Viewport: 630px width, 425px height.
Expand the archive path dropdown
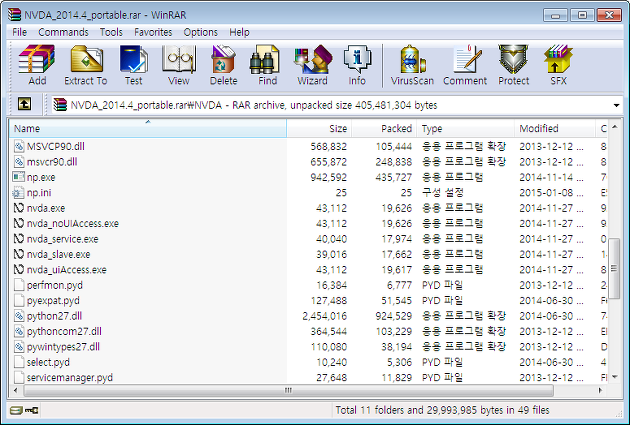(616, 105)
